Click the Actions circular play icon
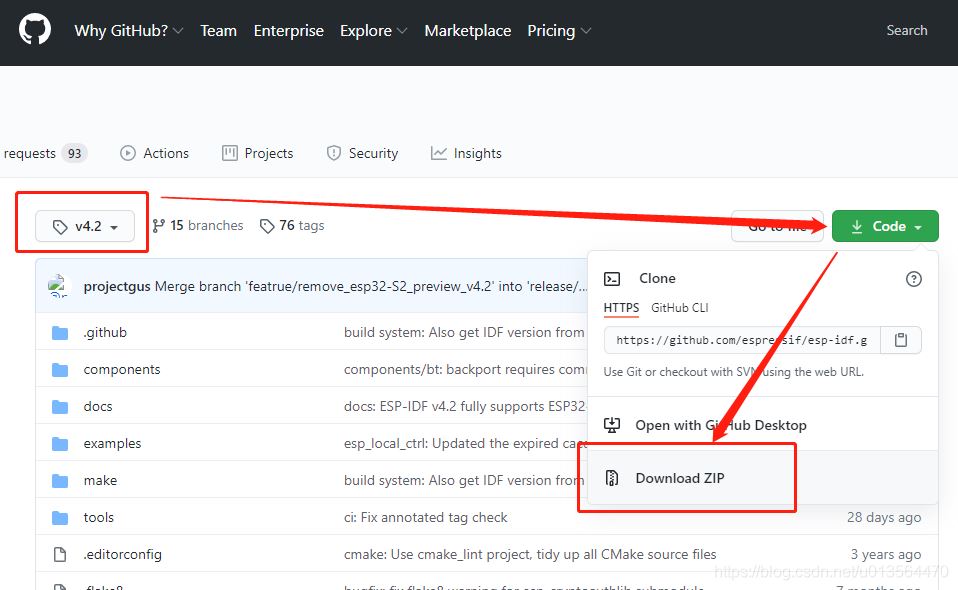The image size is (958, 590). pyautogui.click(x=126, y=152)
